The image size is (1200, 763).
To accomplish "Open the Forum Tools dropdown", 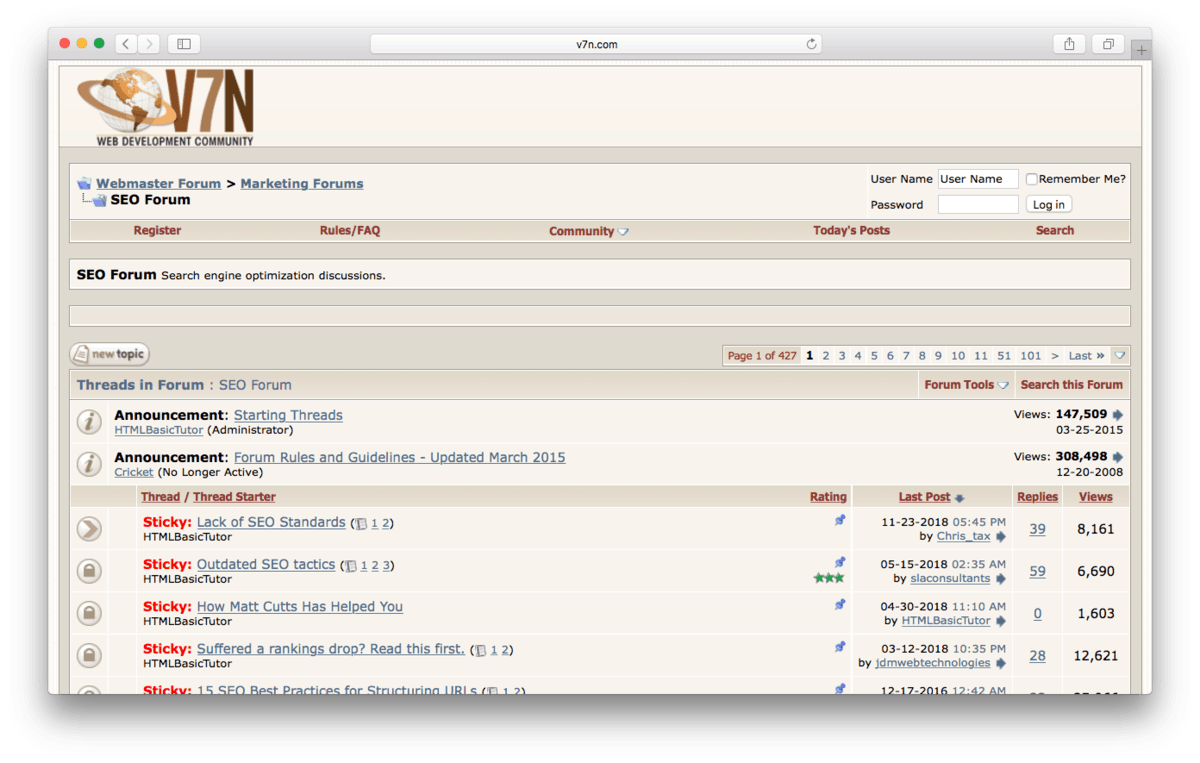I will [x=965, y=384].
